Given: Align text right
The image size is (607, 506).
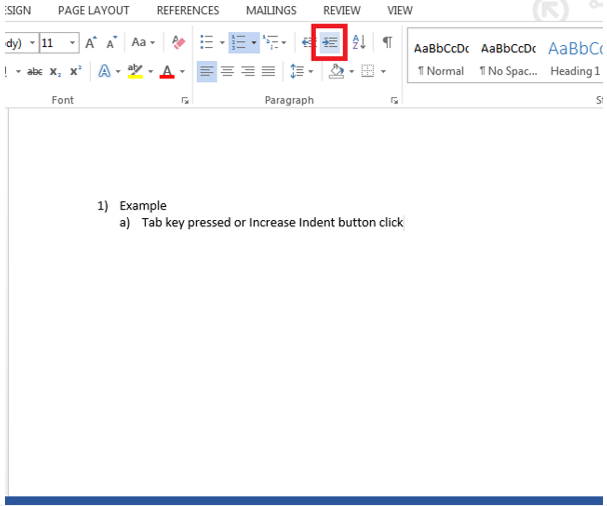Looking at the screenshot, I should pos(248,71).
